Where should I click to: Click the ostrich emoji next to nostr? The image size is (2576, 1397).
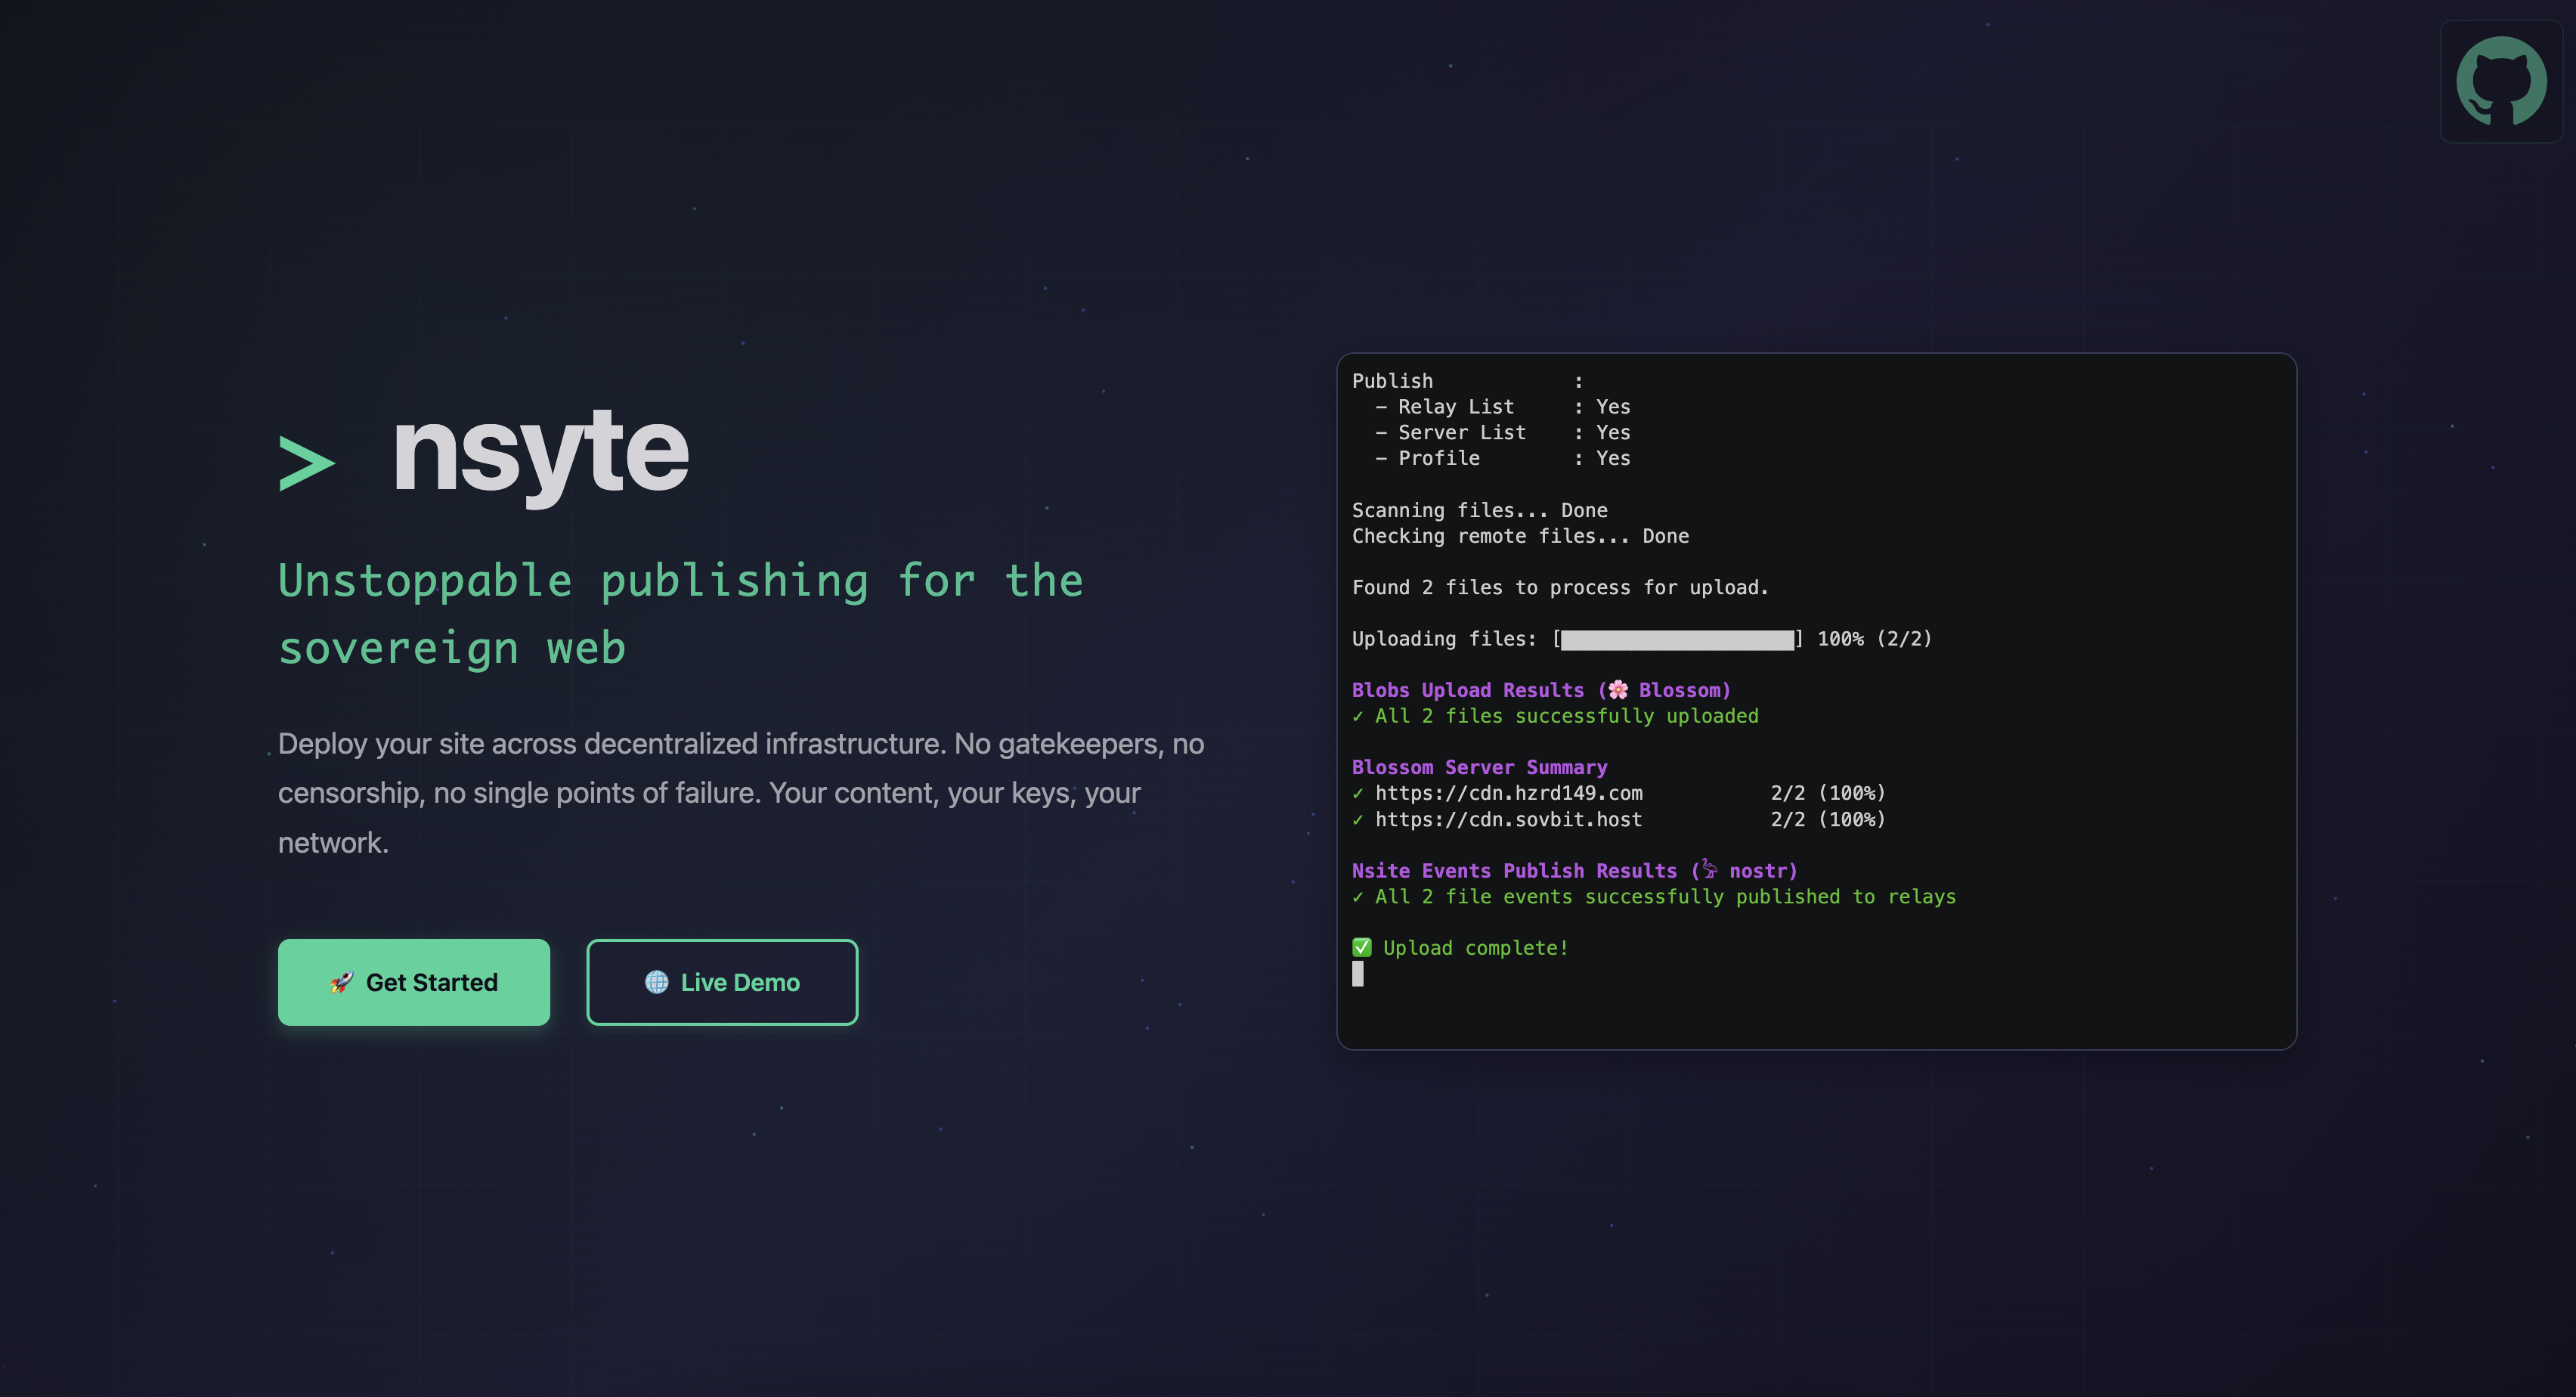pyautogui.click(x=1709, y=869)
